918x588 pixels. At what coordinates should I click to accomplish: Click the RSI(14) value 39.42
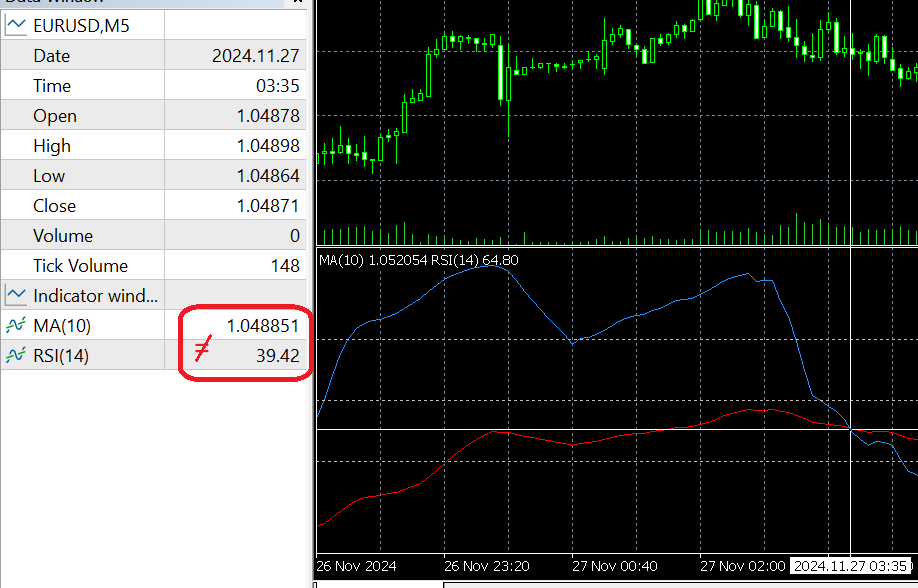tap(278, 355)
